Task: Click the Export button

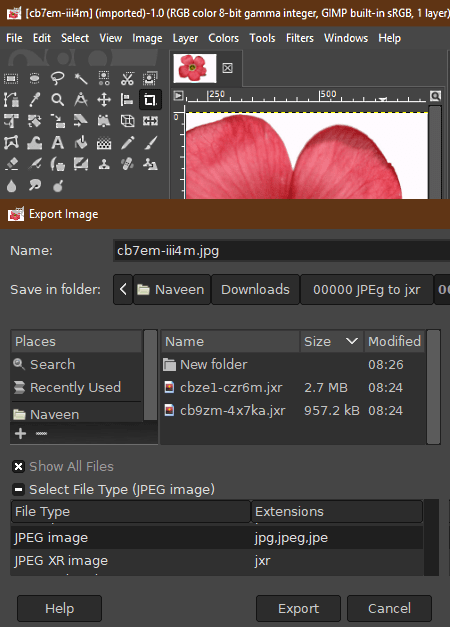Action: pyautogui.click(x=298, y=608)
